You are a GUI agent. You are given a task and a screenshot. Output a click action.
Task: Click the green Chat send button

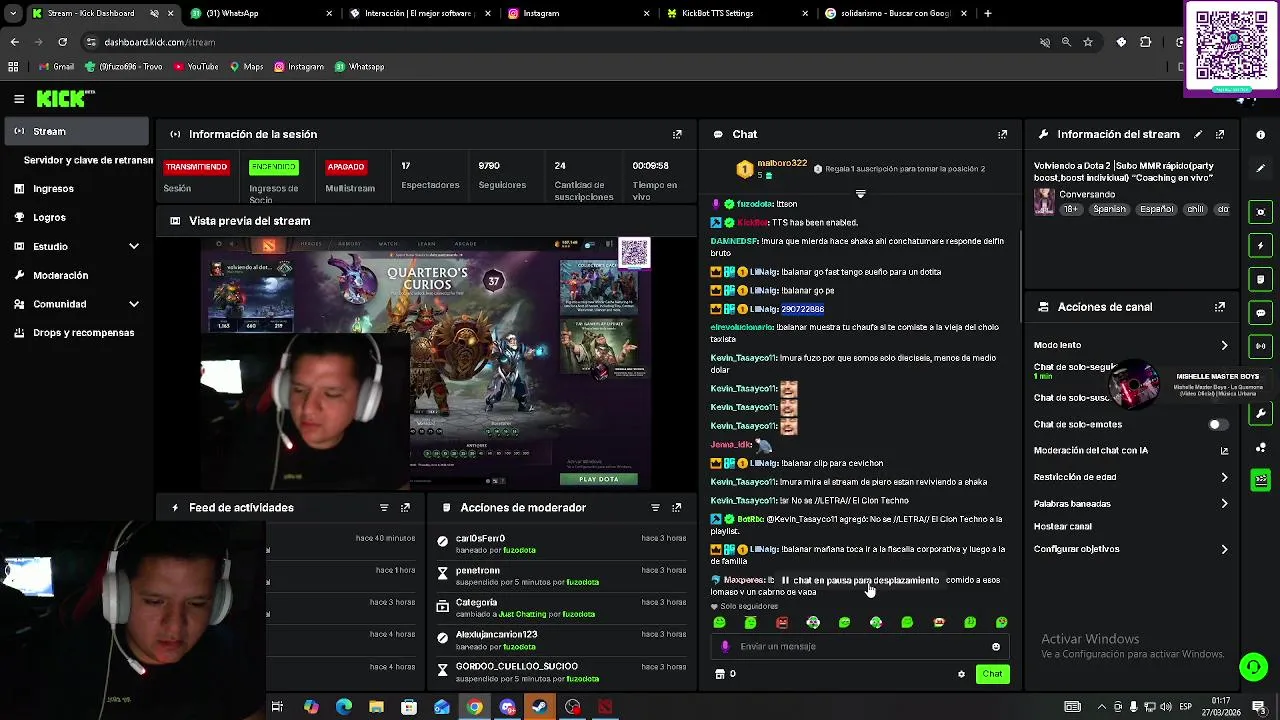pos(992,674)
